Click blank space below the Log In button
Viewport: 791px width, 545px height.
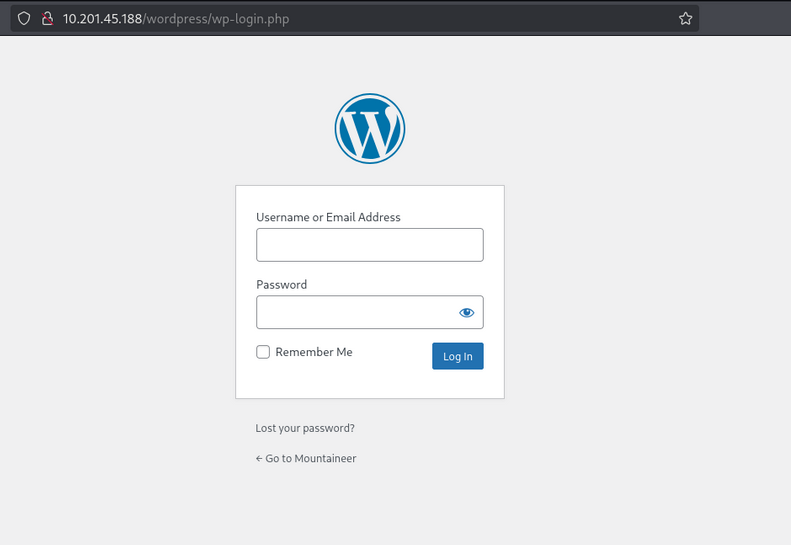458,385
